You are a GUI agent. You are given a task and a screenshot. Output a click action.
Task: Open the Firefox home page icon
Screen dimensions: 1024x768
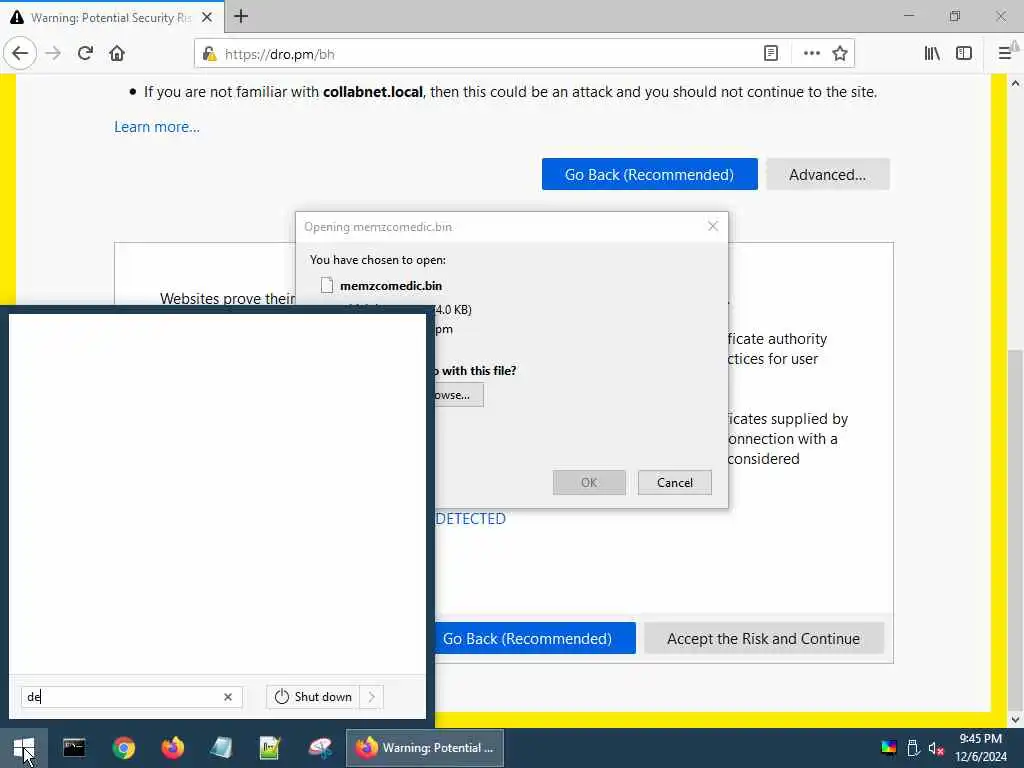click(x=117, y=54)
